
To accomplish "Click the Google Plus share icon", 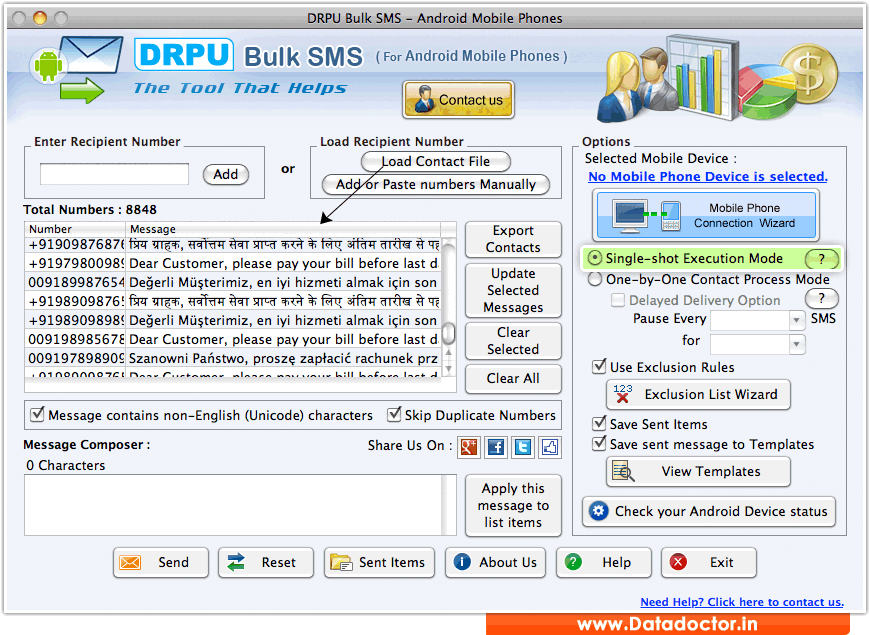I will point(468,447).
